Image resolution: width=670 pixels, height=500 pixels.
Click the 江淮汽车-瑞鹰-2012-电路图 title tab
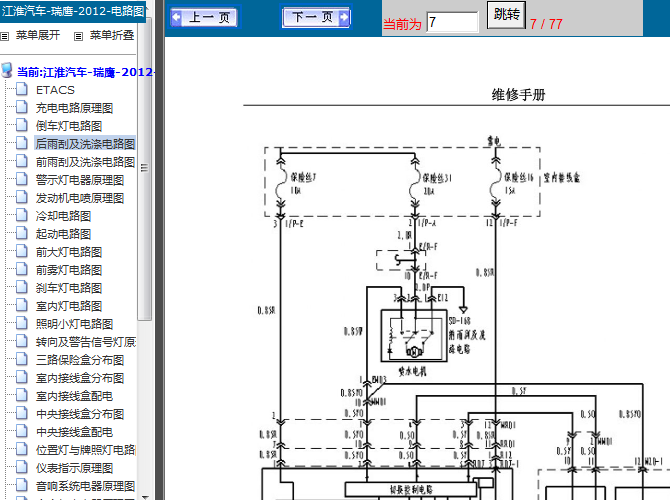(73, 11)
